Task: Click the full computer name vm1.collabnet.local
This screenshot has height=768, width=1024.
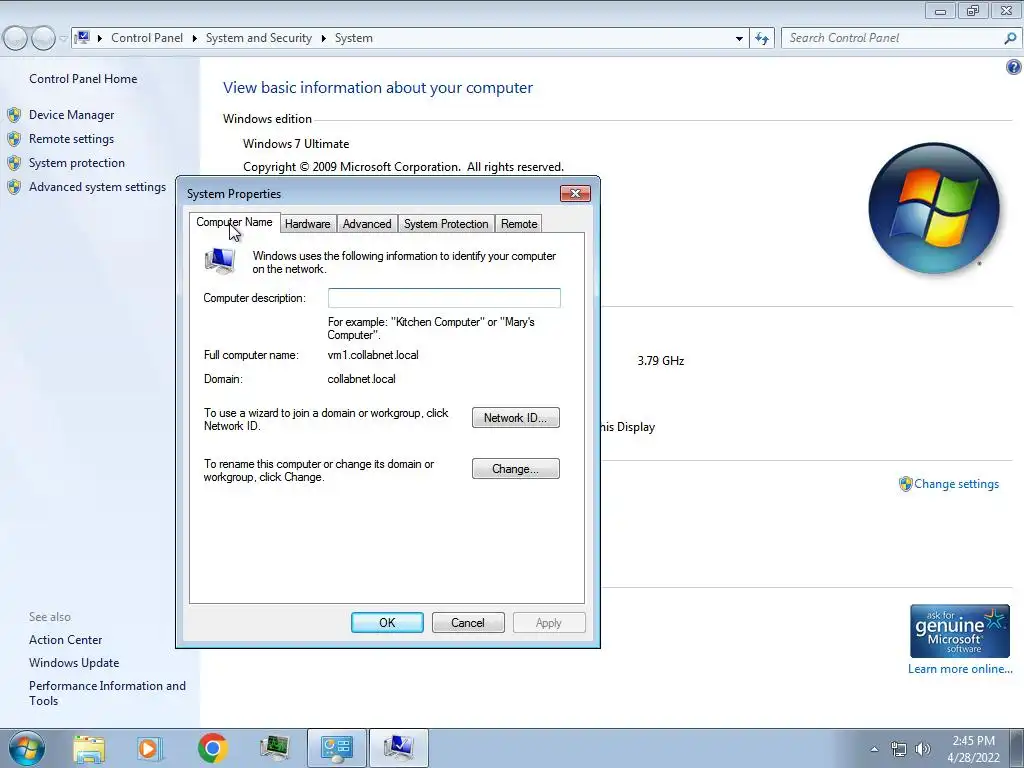Action: click(x=373, y=355)
